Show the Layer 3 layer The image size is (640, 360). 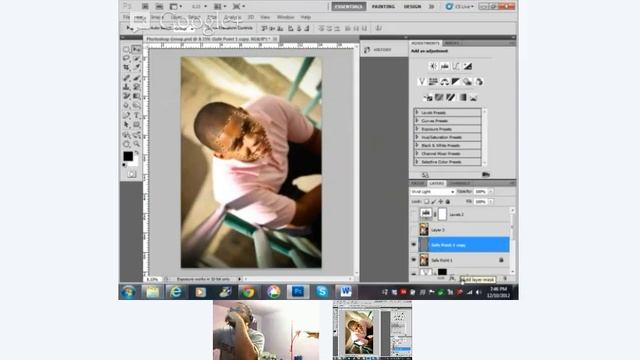[413, 230]
